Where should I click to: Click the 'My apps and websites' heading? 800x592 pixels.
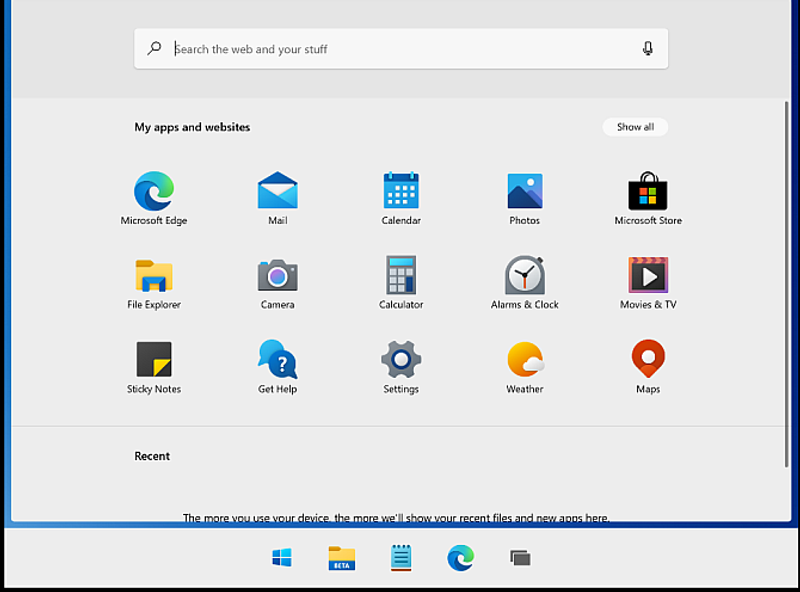pyautogui.click(x=192, y=127)
